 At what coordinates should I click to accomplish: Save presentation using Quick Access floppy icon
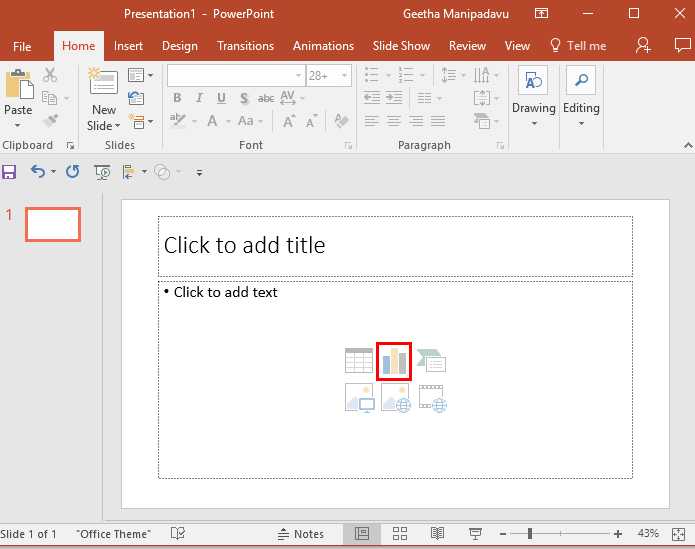coord(10,172)
